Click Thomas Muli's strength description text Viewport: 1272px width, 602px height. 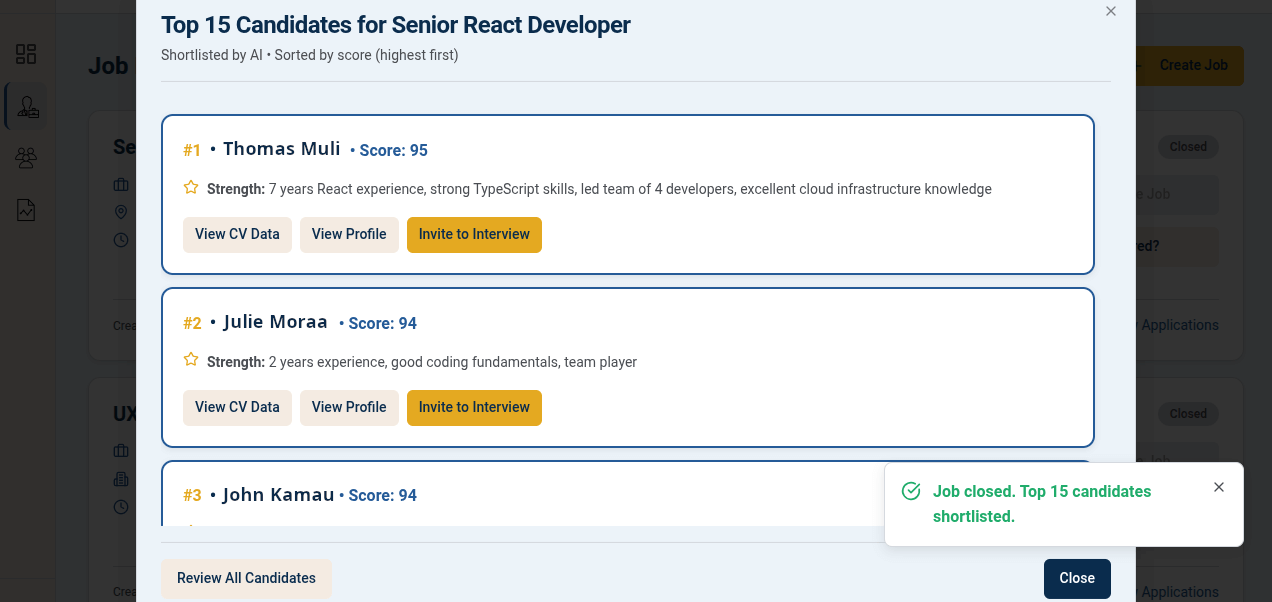[x=630, y=189]
